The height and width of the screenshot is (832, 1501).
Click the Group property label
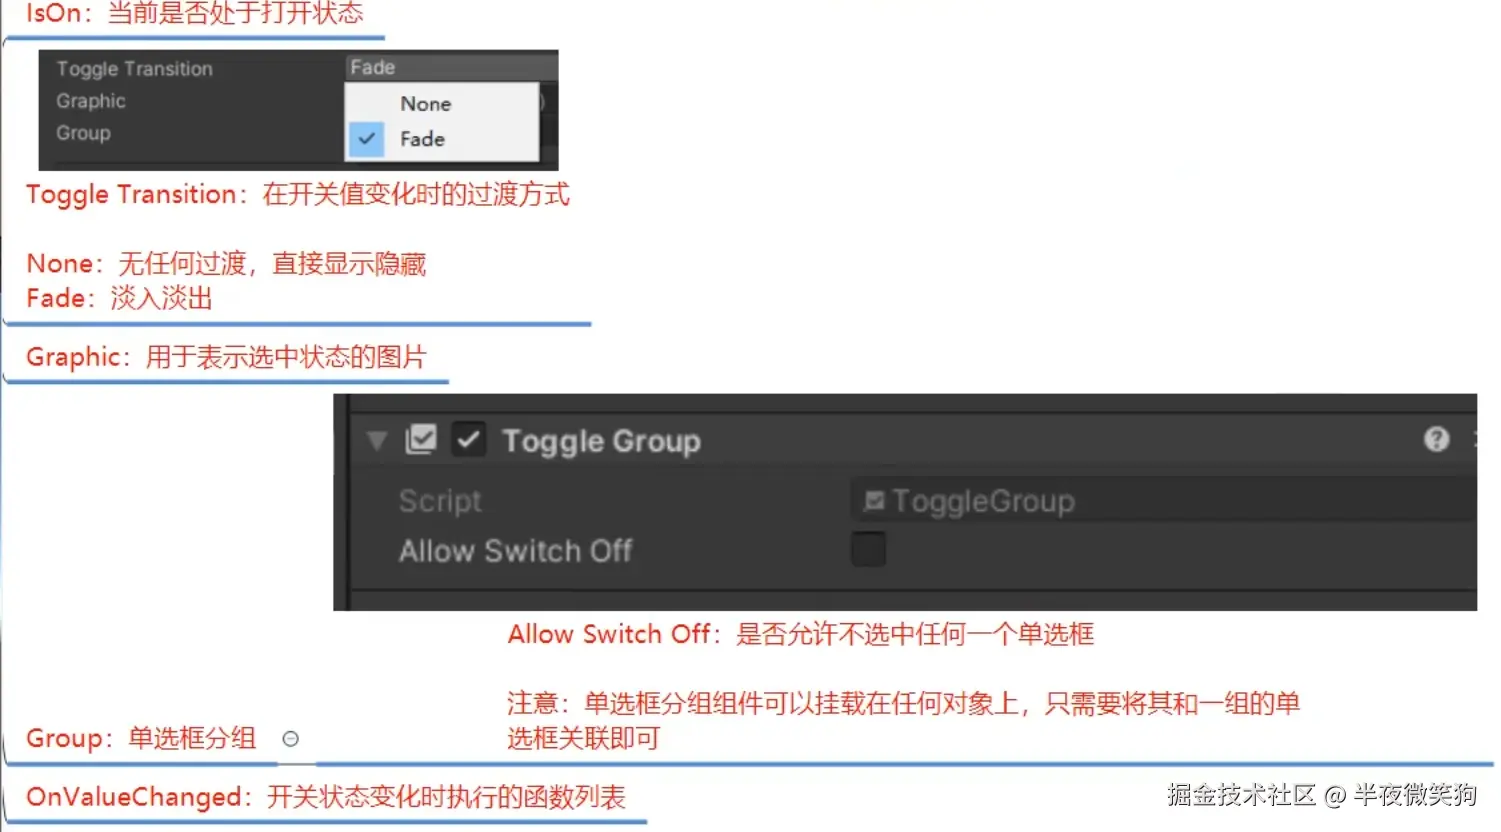point(83,133)
